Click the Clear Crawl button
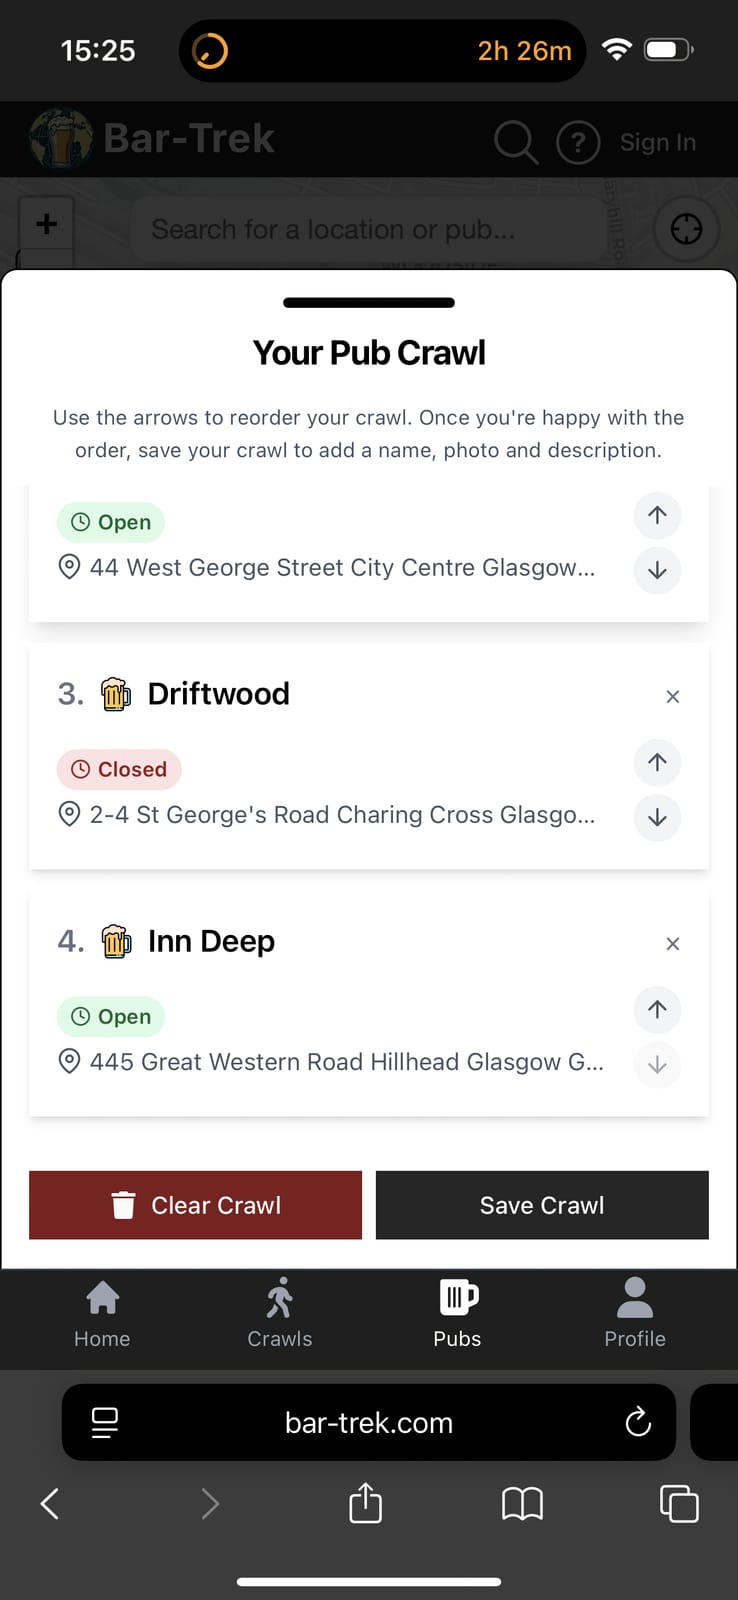 pyautogui.click(x=195, y=1205)
